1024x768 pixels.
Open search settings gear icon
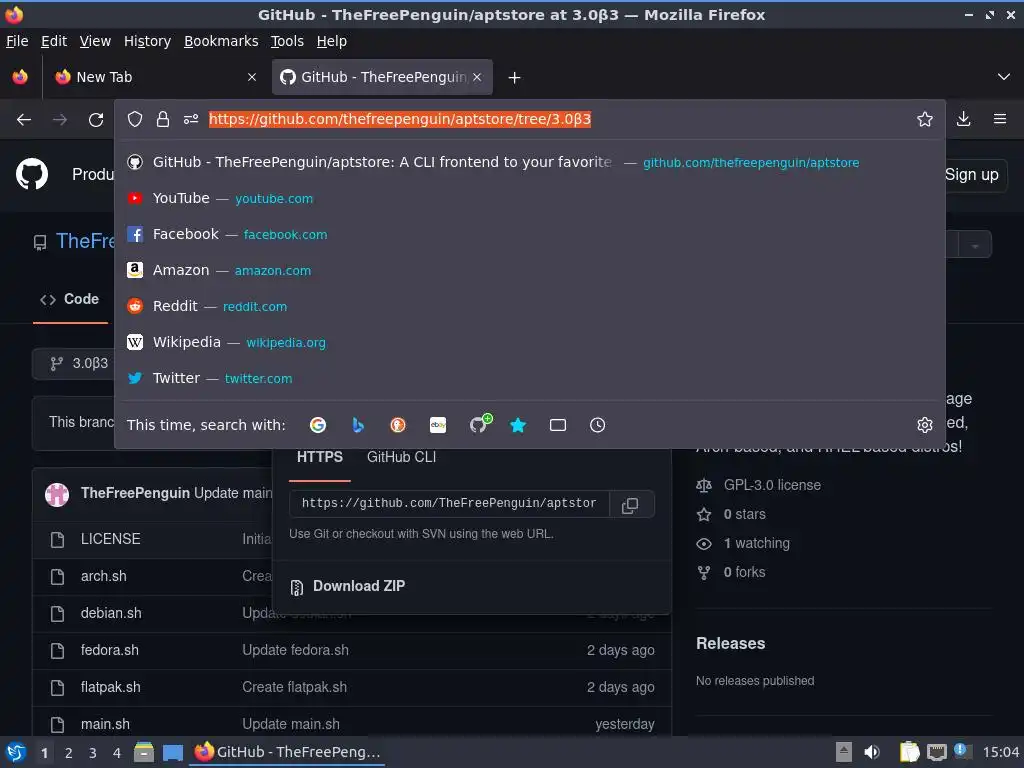pyautogui.click(x=925, y=425)
